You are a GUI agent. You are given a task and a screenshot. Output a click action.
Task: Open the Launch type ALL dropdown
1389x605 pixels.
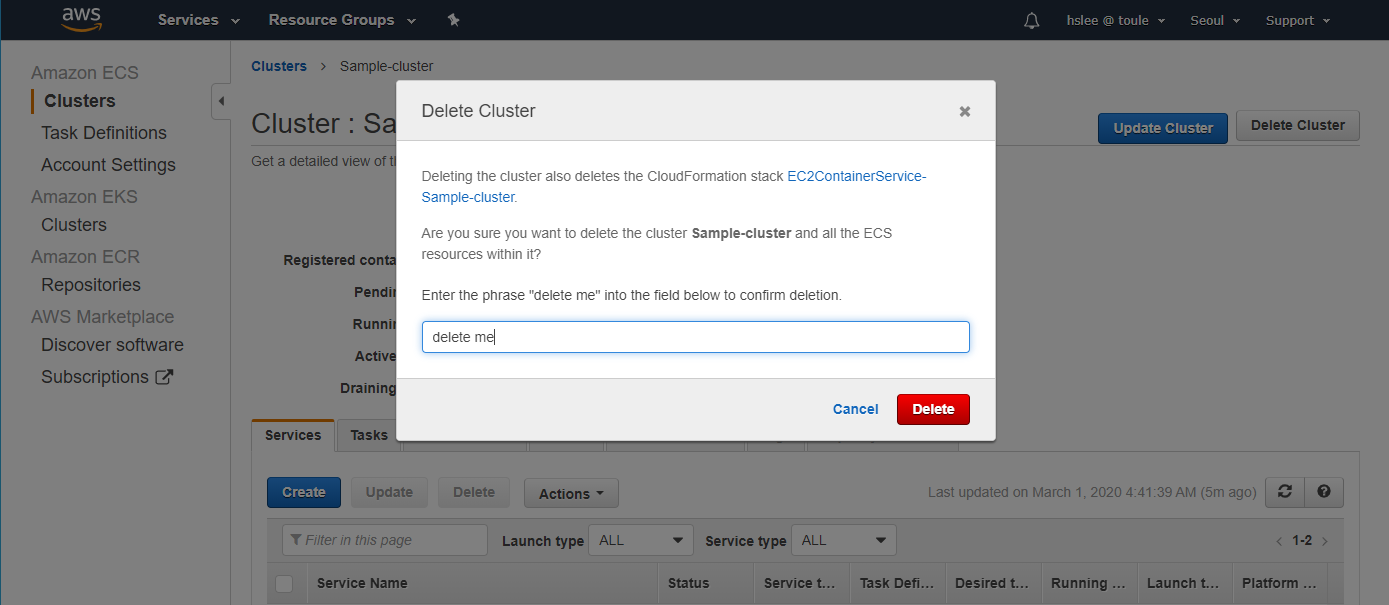[641, 540]
